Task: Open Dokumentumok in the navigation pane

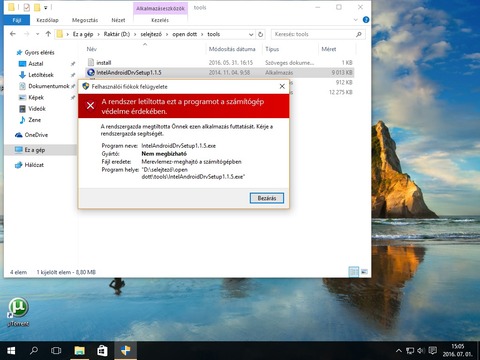Action: 48,86
